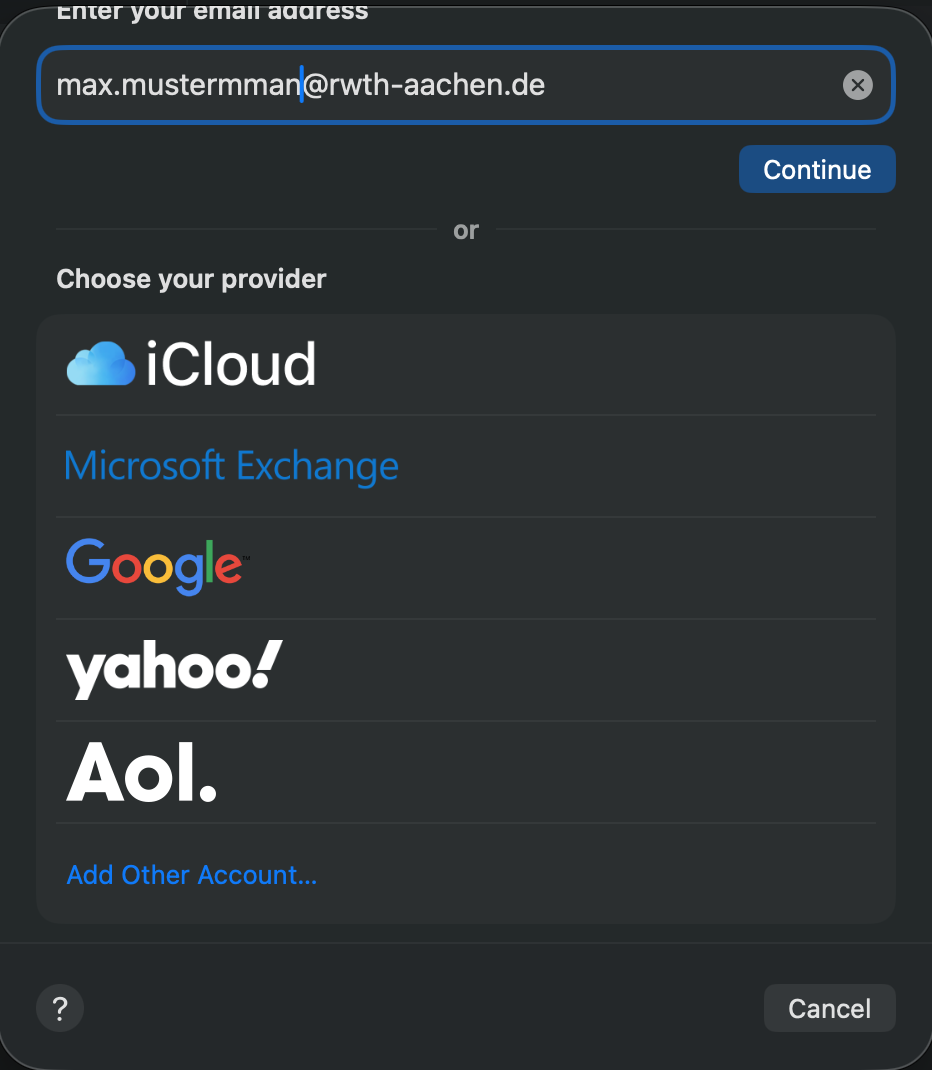Select the Yahoo provider logo
The height and width of the screenshot is (1070, 932).
[174, 669]
